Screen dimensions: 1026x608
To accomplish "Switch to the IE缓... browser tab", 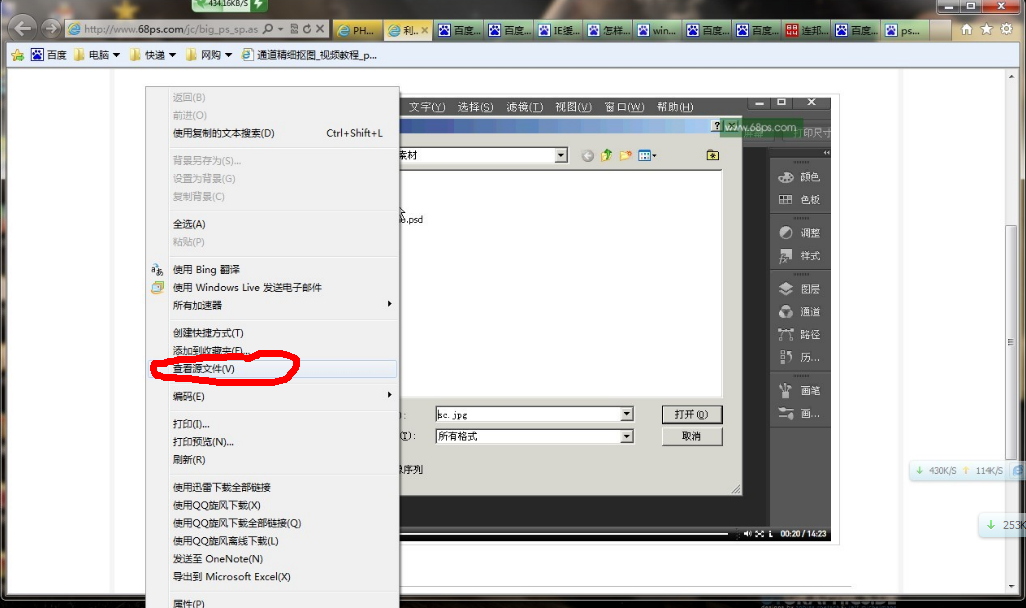I will click(559, 30).
